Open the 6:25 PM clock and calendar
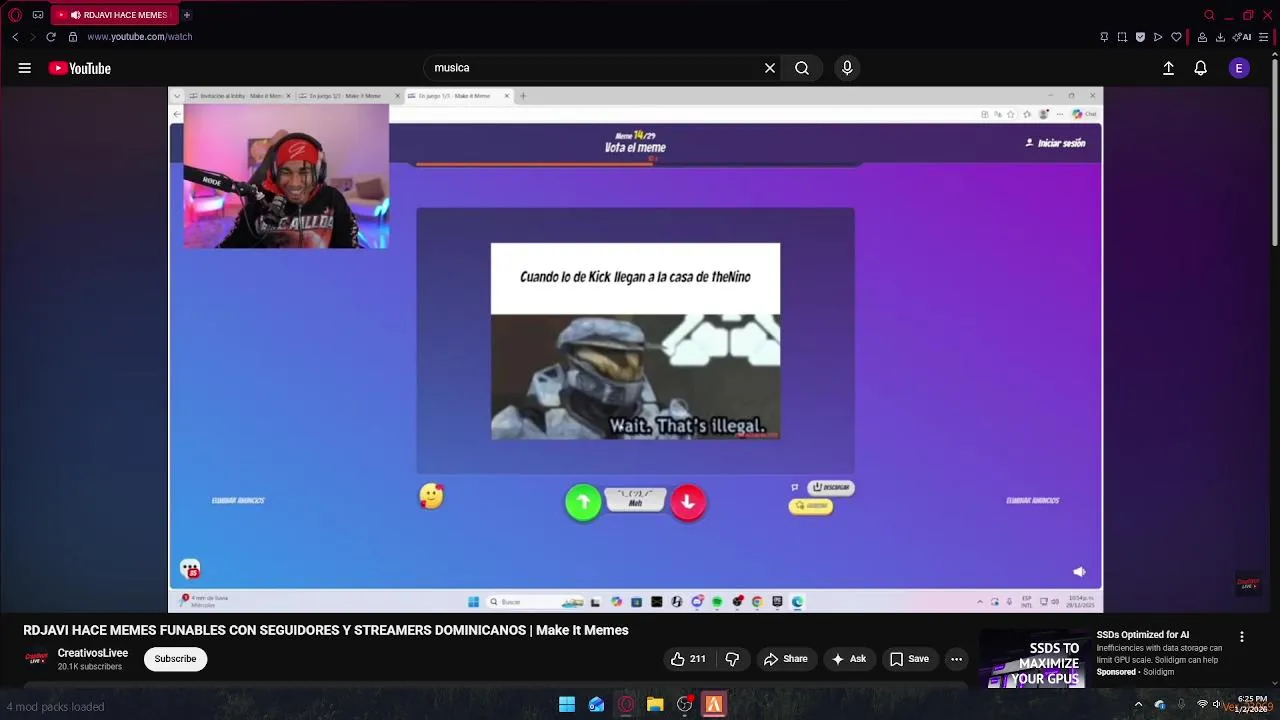Screen dimensions: 1280x720 pyautogui.click(x=1253, y=704)
